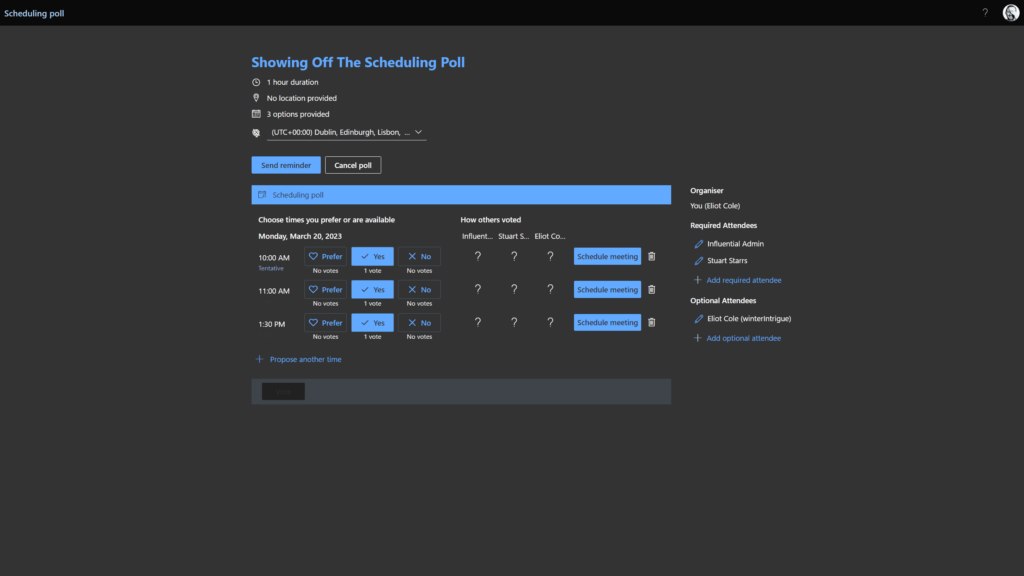Viewport: 1024px width, 576px height.
Task: Click pencil icon next to Eliot Cole (winterIntrigue)
Action: (698, 319)
